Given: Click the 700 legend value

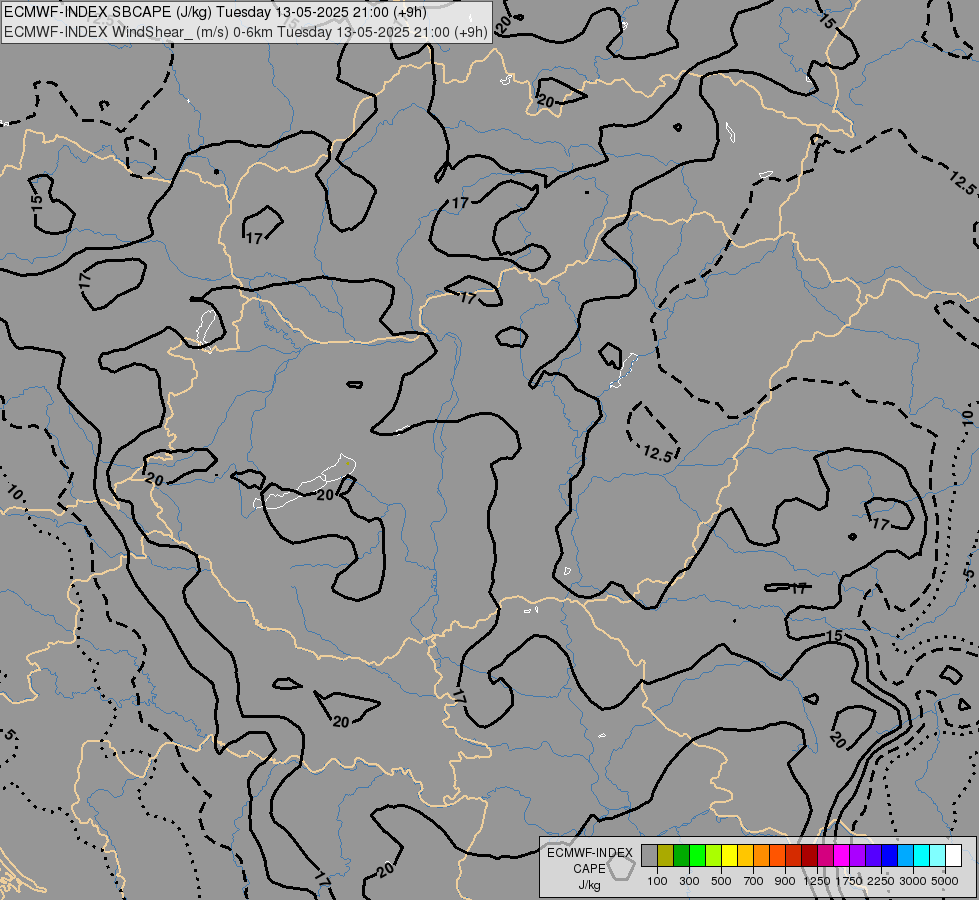Looking at the screenshot, I should click(x=754, y=881).
